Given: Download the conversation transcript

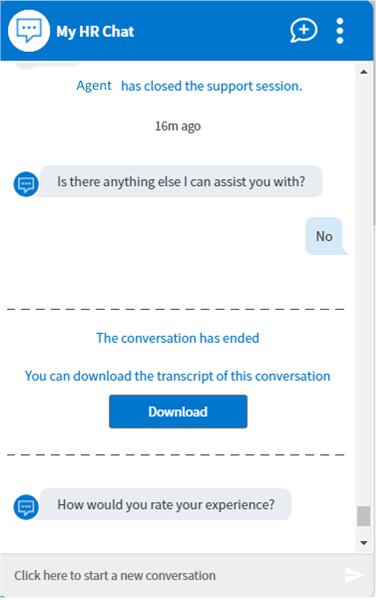Looking at the screenshot, I should (x=178, y=411).
